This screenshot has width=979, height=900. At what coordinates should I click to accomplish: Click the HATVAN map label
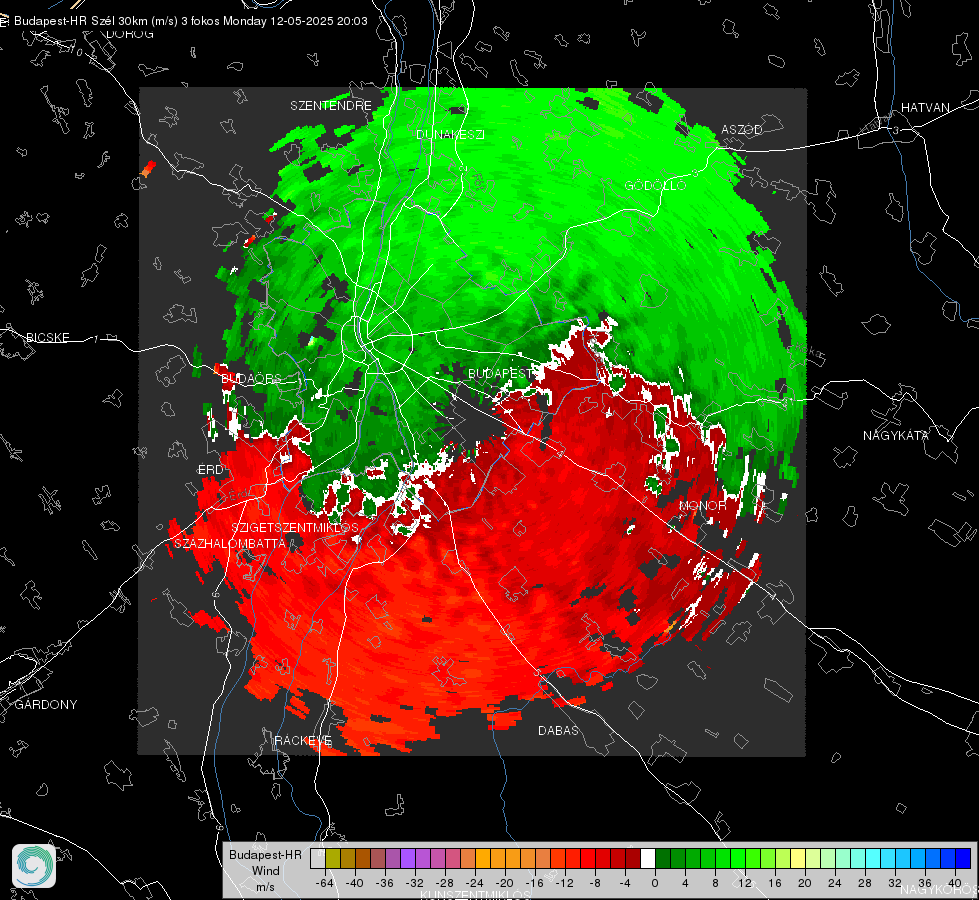pos(925,107)
